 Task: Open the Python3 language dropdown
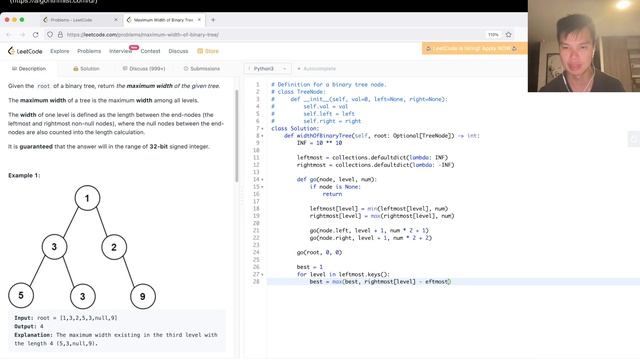tap(267, 69)
